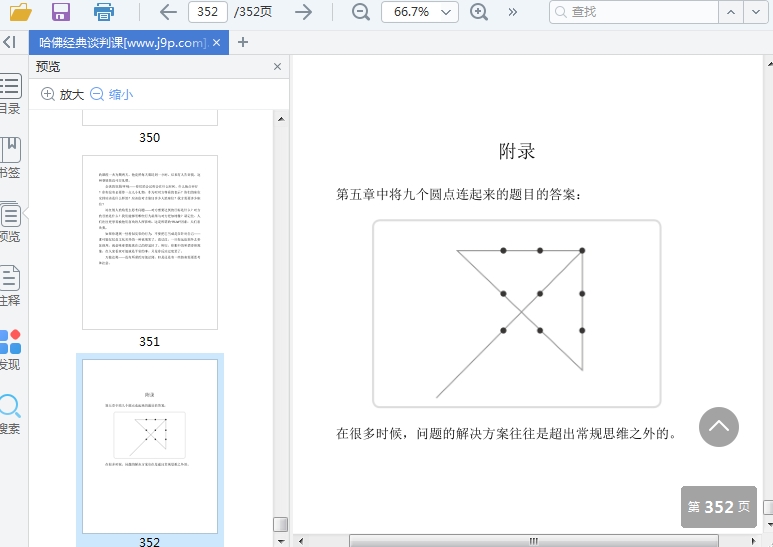Select the page 351 thumbnail
This screenshot has height=547, width=773.
coord(150,242)
